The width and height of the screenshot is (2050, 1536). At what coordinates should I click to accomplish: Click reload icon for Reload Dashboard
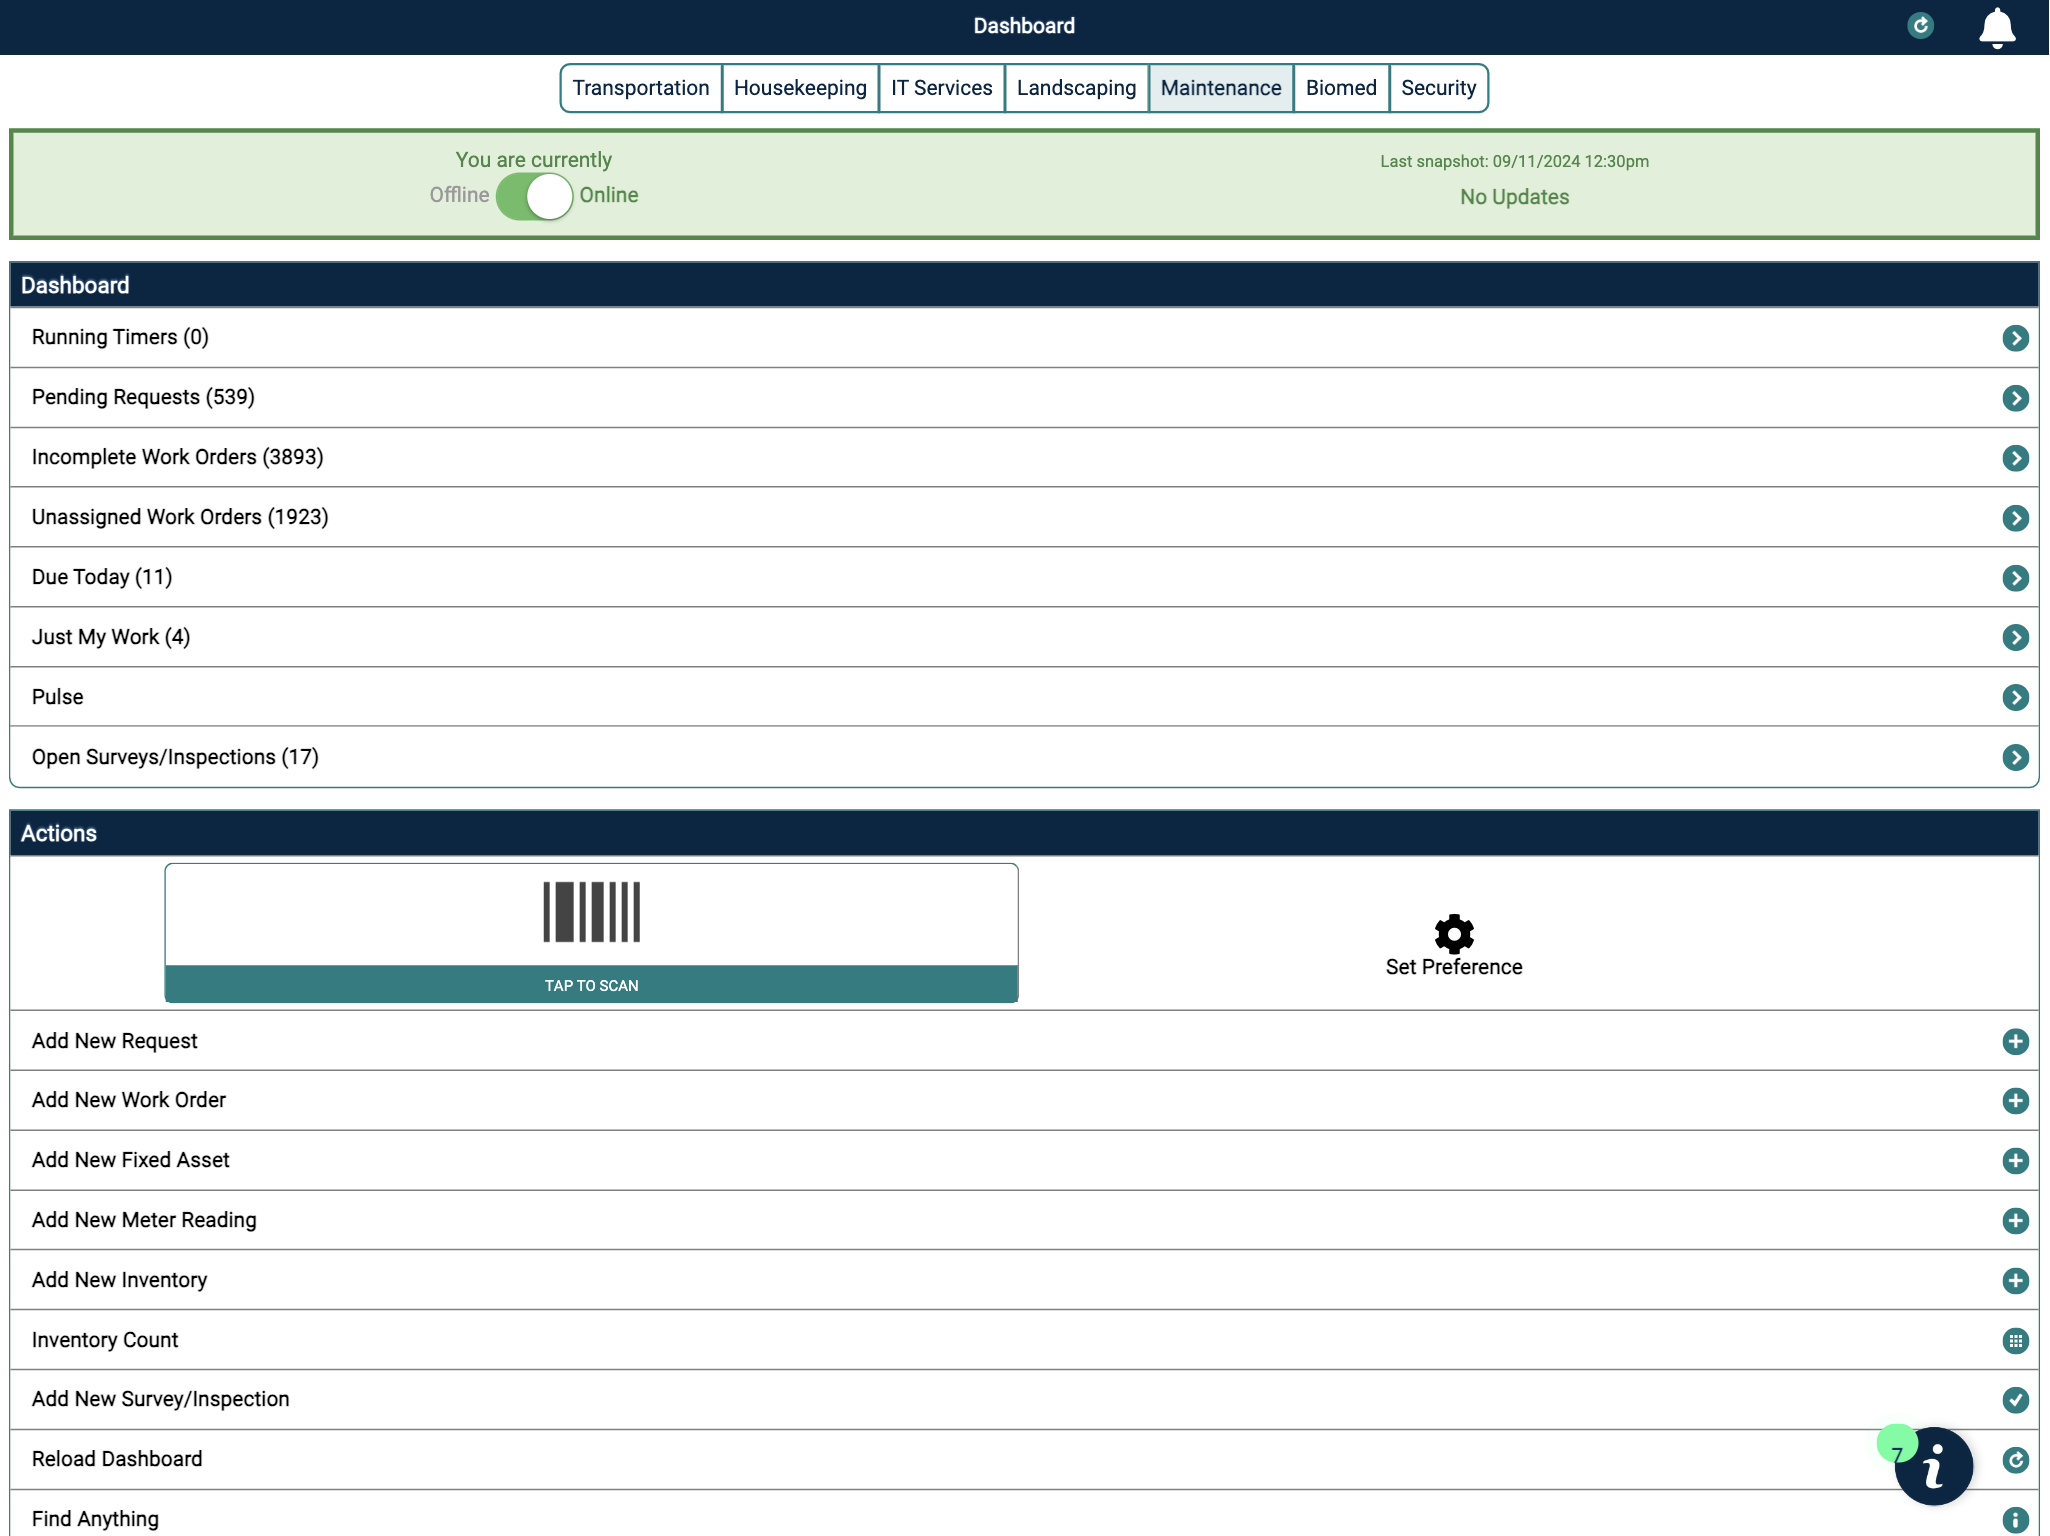click(2015, 1460)
